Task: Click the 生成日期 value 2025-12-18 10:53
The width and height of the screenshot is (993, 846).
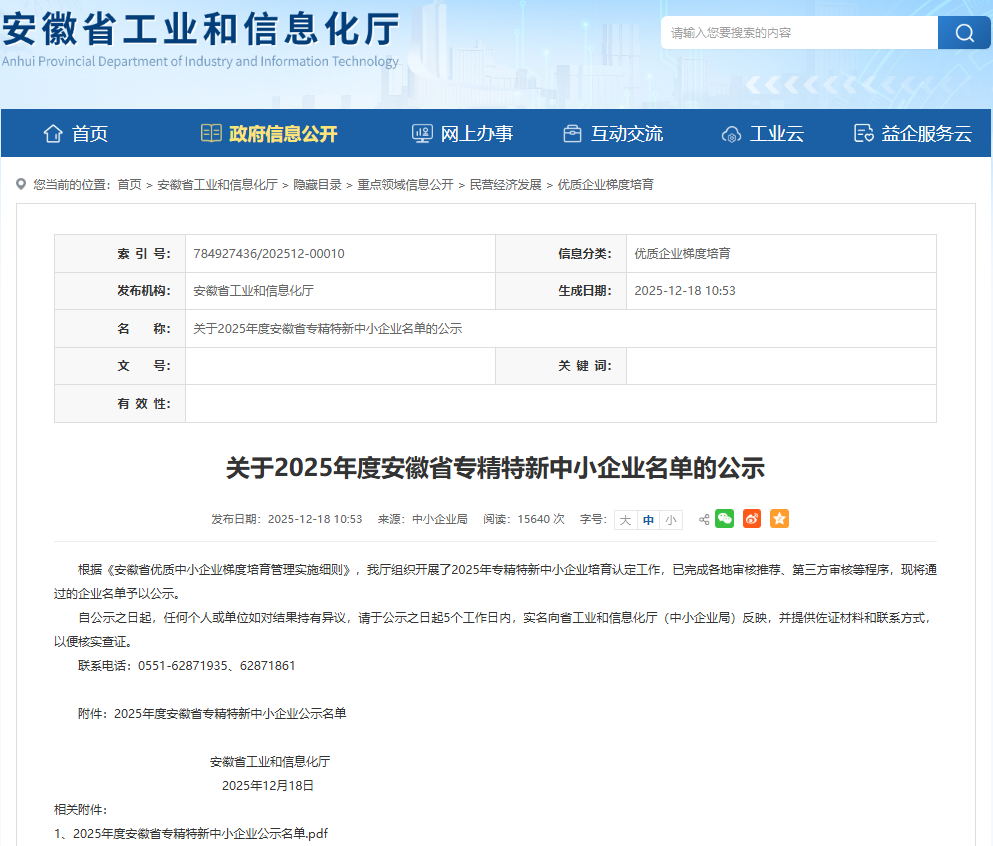Action: pyautogui.click(x=685, y=291)
